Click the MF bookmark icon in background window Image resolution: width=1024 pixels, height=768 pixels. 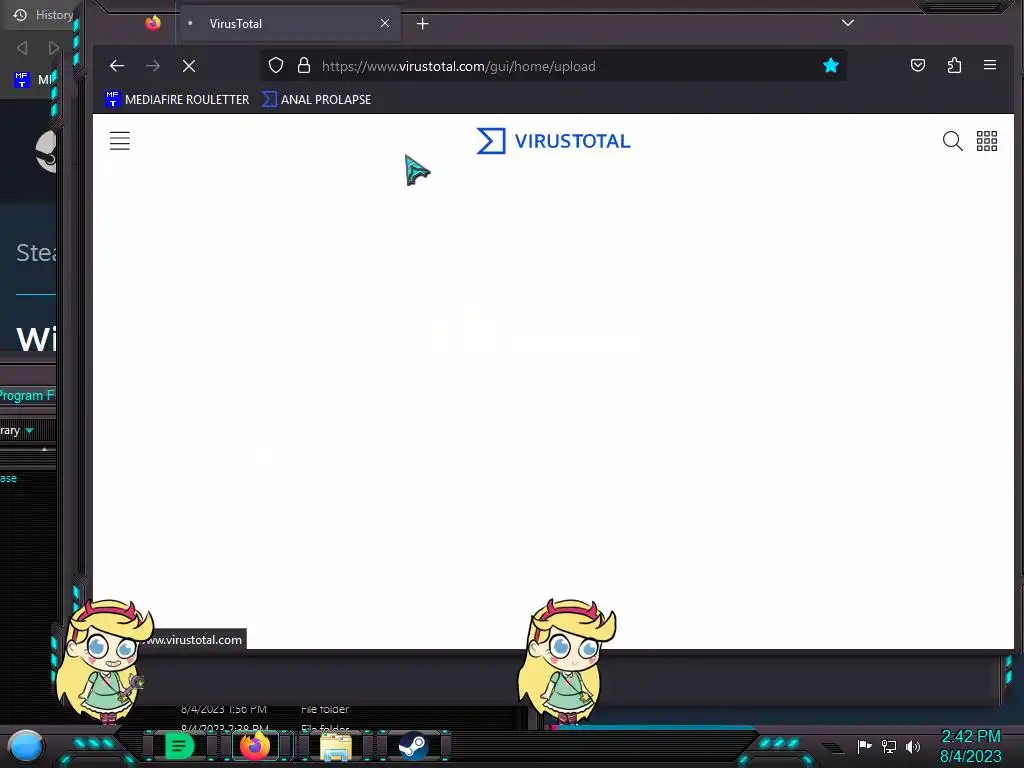click(x=22, y=80)
